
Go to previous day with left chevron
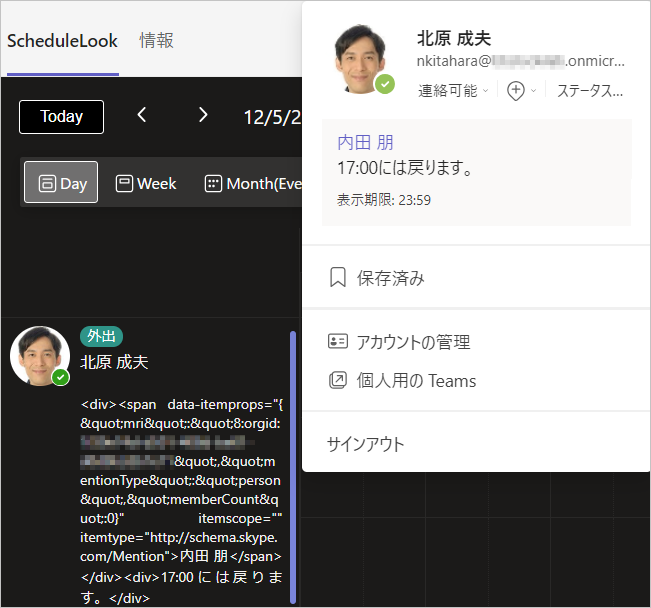tap(142, 115)
